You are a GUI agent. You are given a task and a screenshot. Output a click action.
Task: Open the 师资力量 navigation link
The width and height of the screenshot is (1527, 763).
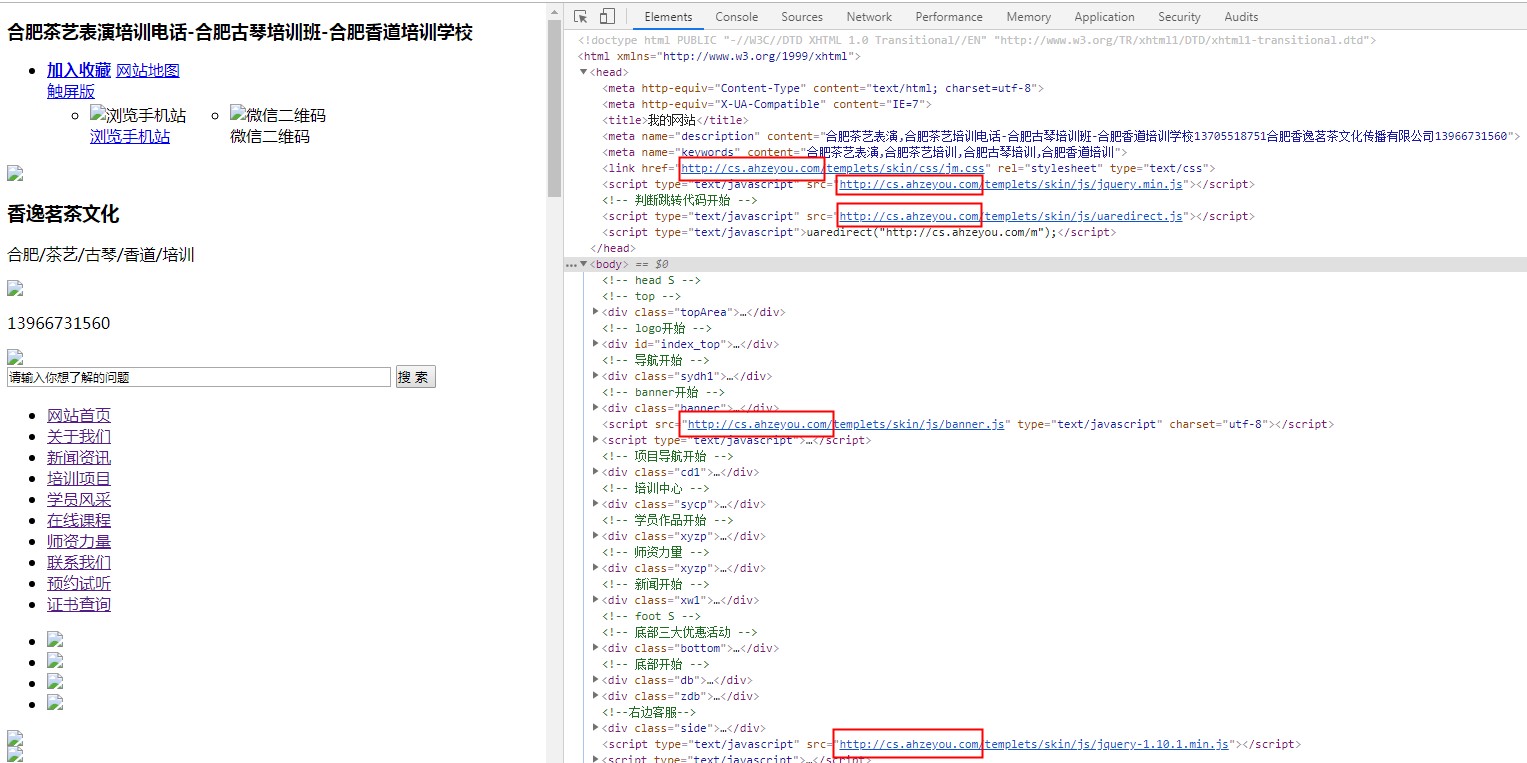click(79, 541)
